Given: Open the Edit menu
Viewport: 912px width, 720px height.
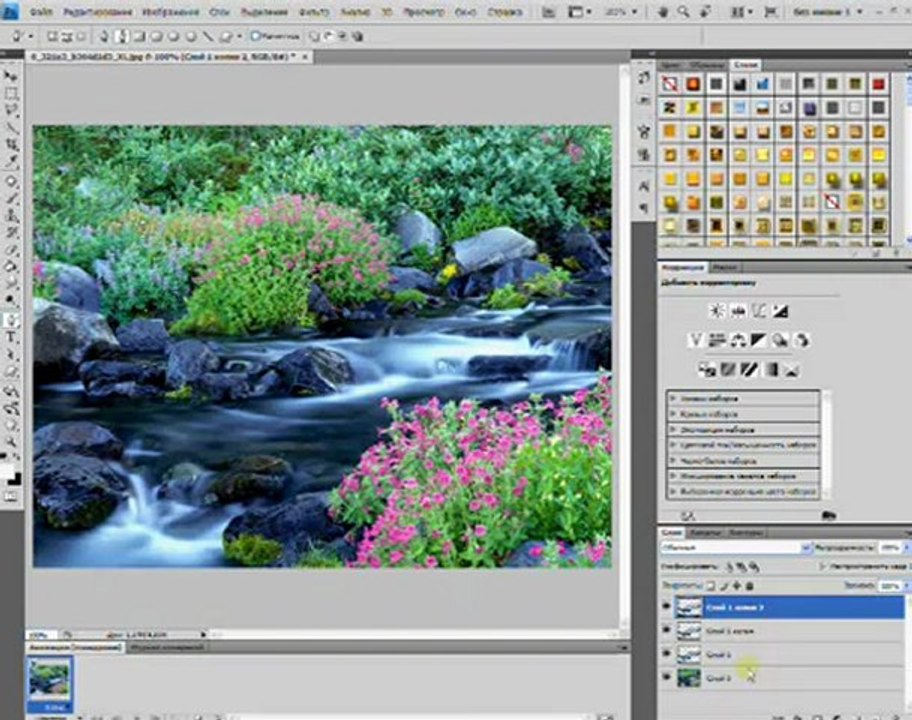Looking at the screenshot, I should [97, 12].
